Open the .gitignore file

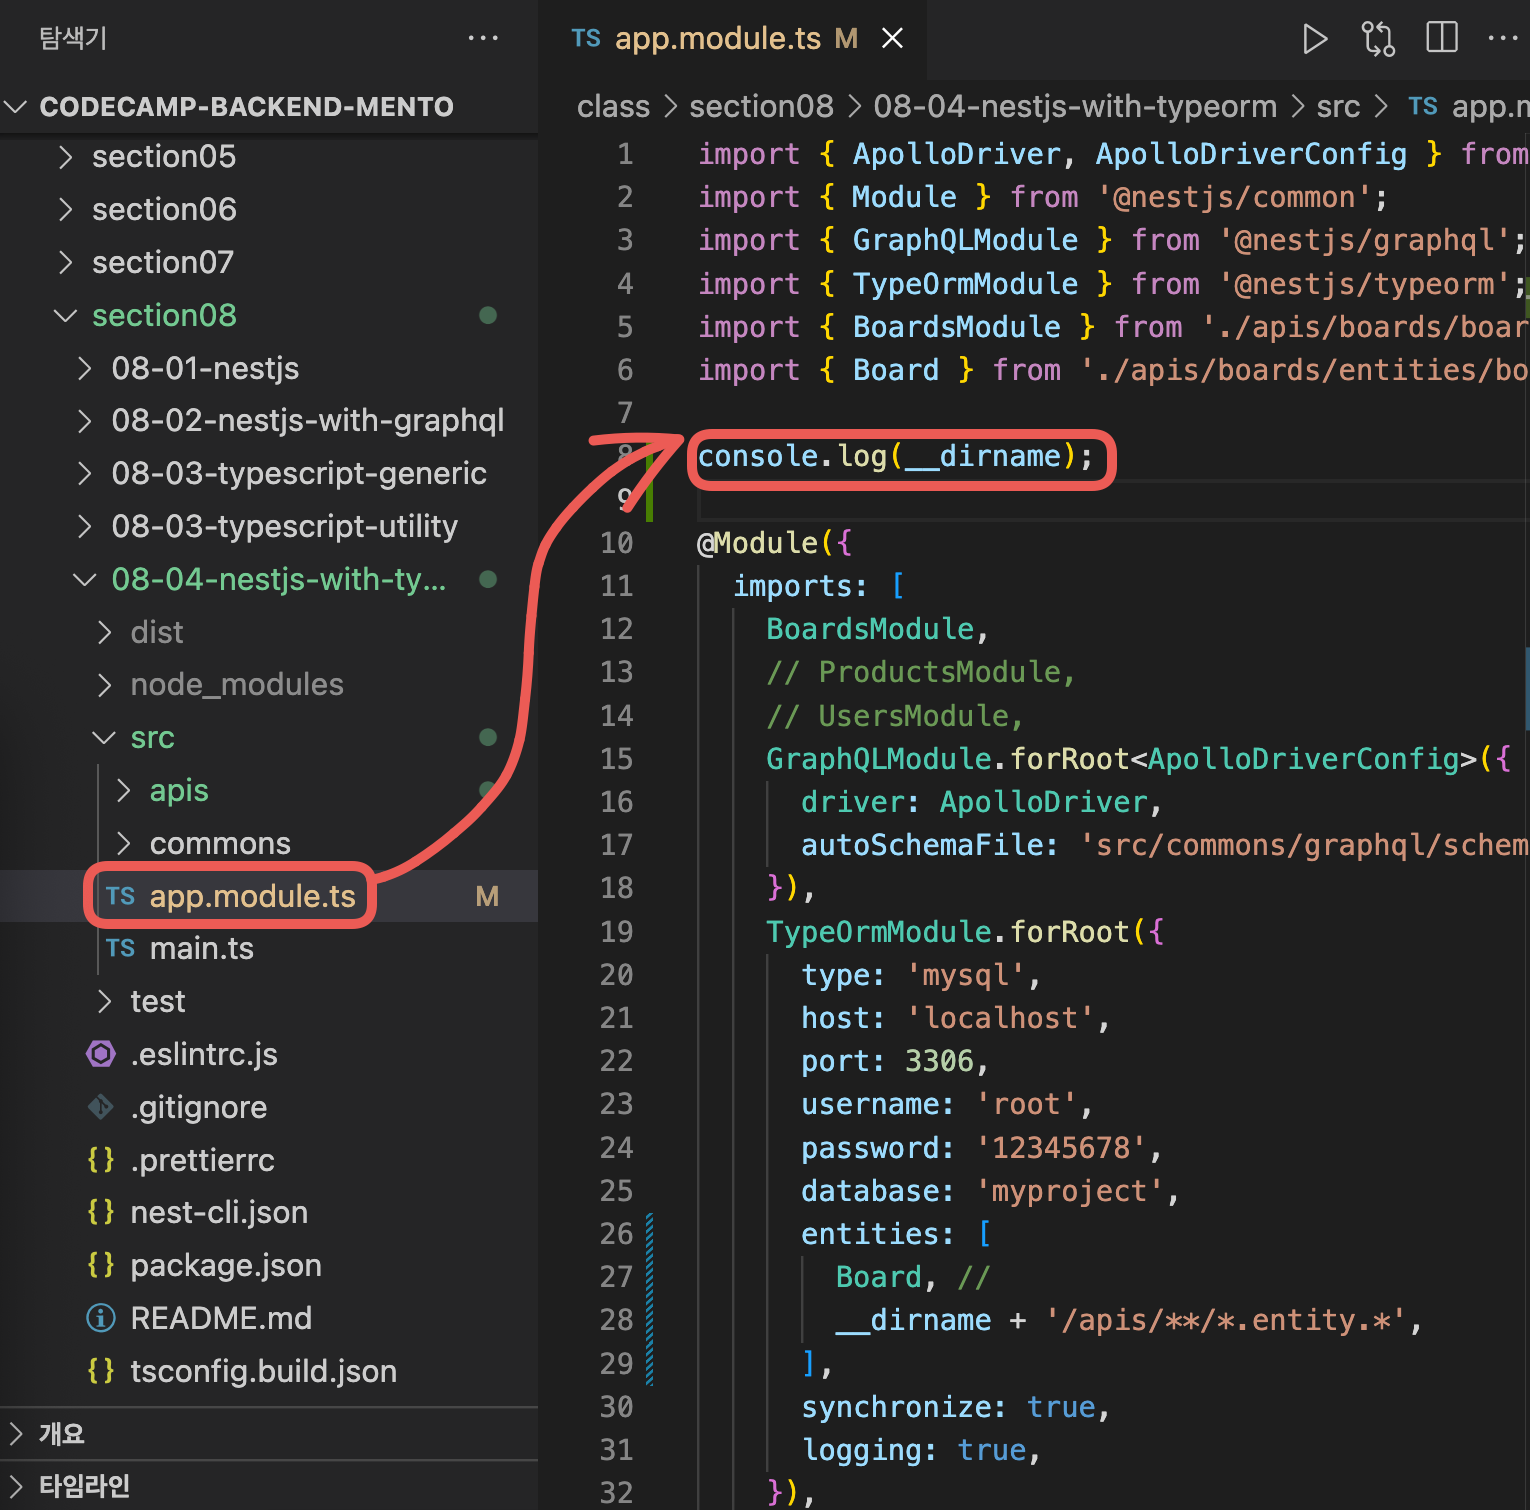(x=269, y=1107)
